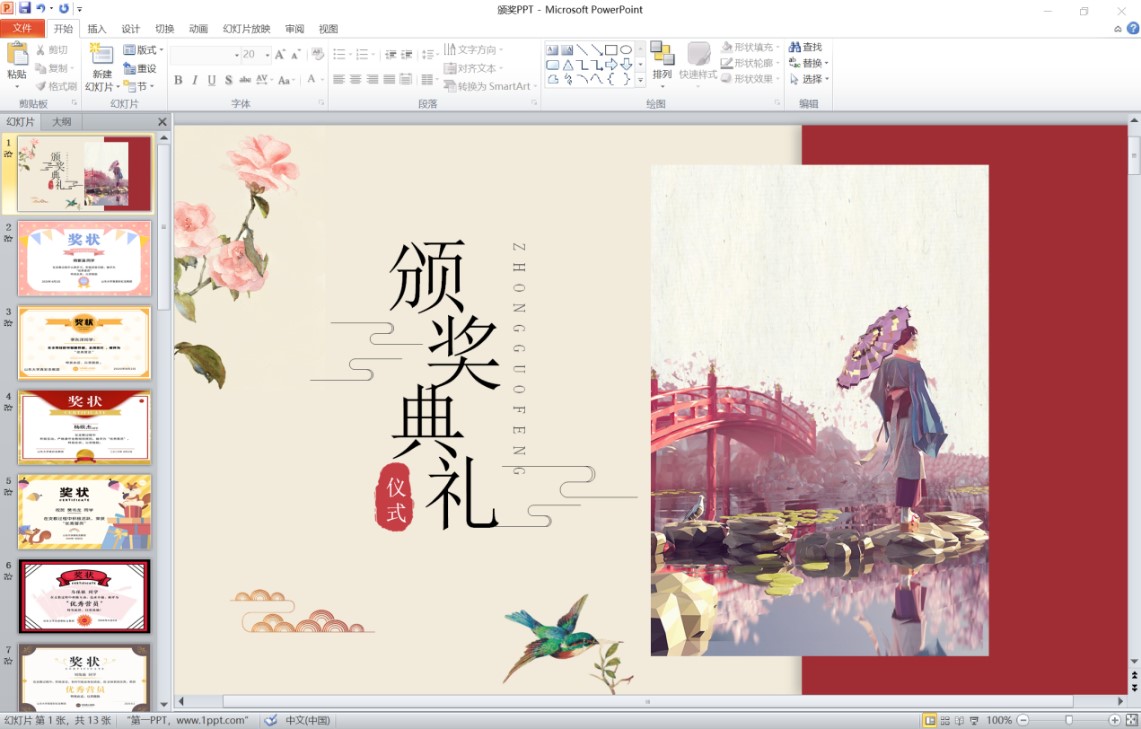
Task: Switch to the 切换 Transitions tab
Action: point(164,29)
